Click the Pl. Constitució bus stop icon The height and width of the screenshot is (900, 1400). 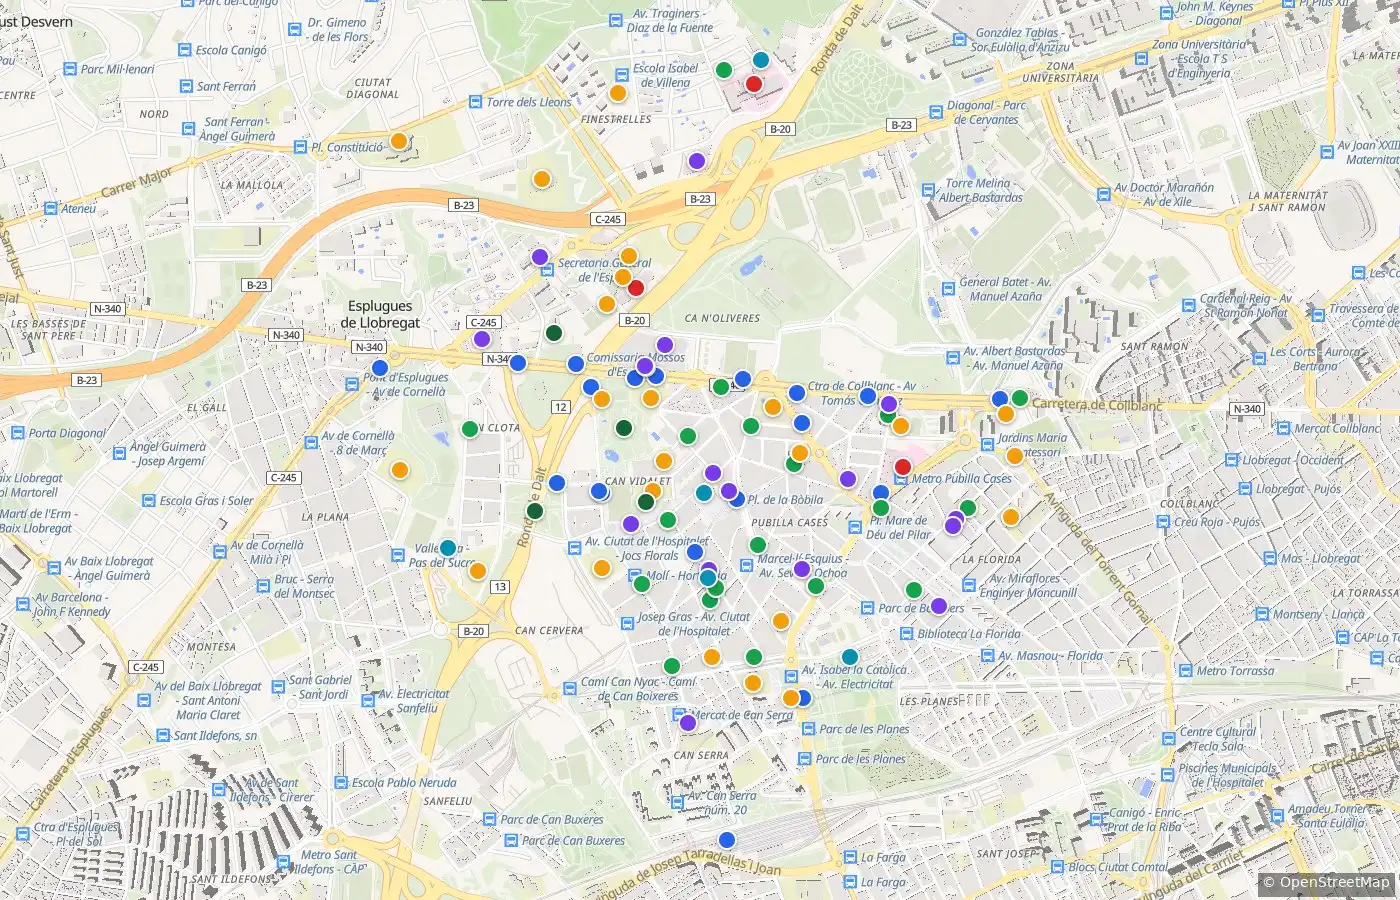point(301,147)
